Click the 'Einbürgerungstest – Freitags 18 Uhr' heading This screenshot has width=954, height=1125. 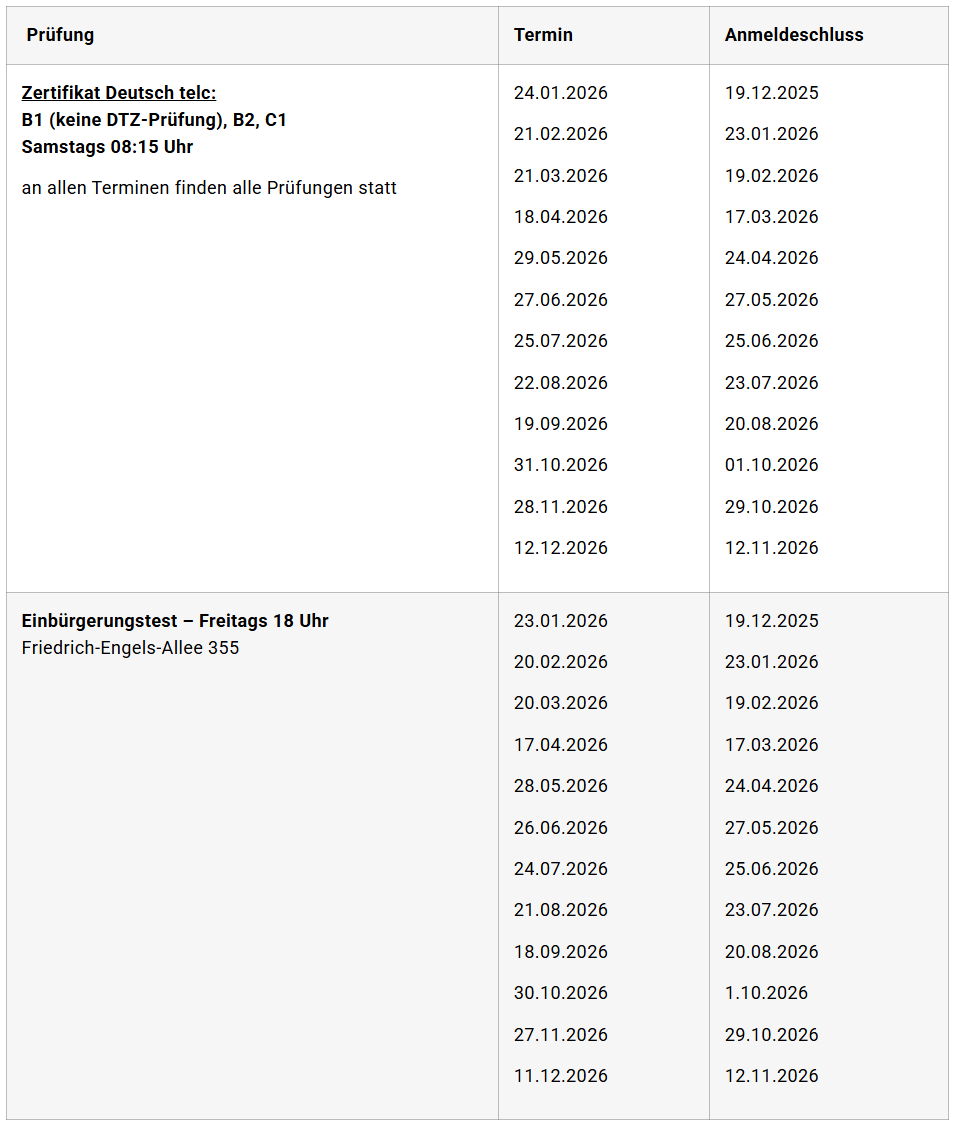point(175,621)
